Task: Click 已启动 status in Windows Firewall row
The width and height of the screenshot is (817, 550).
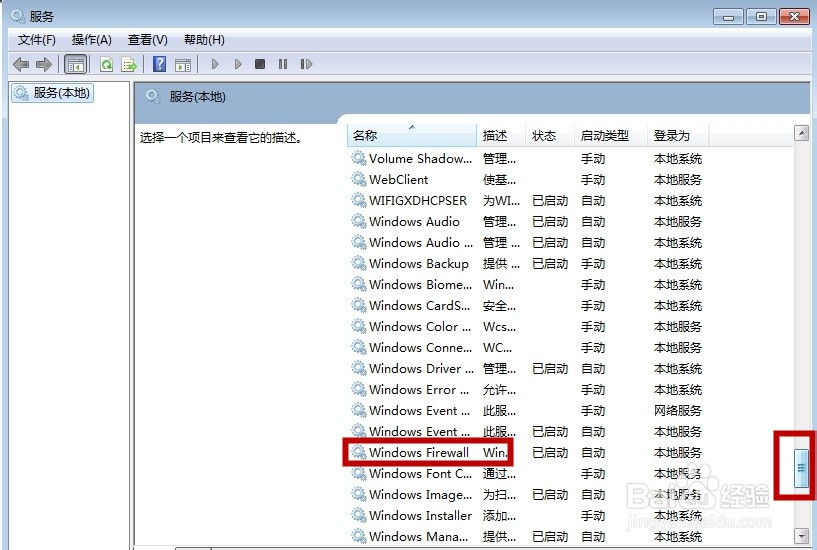Action: (x=550, y=453)
